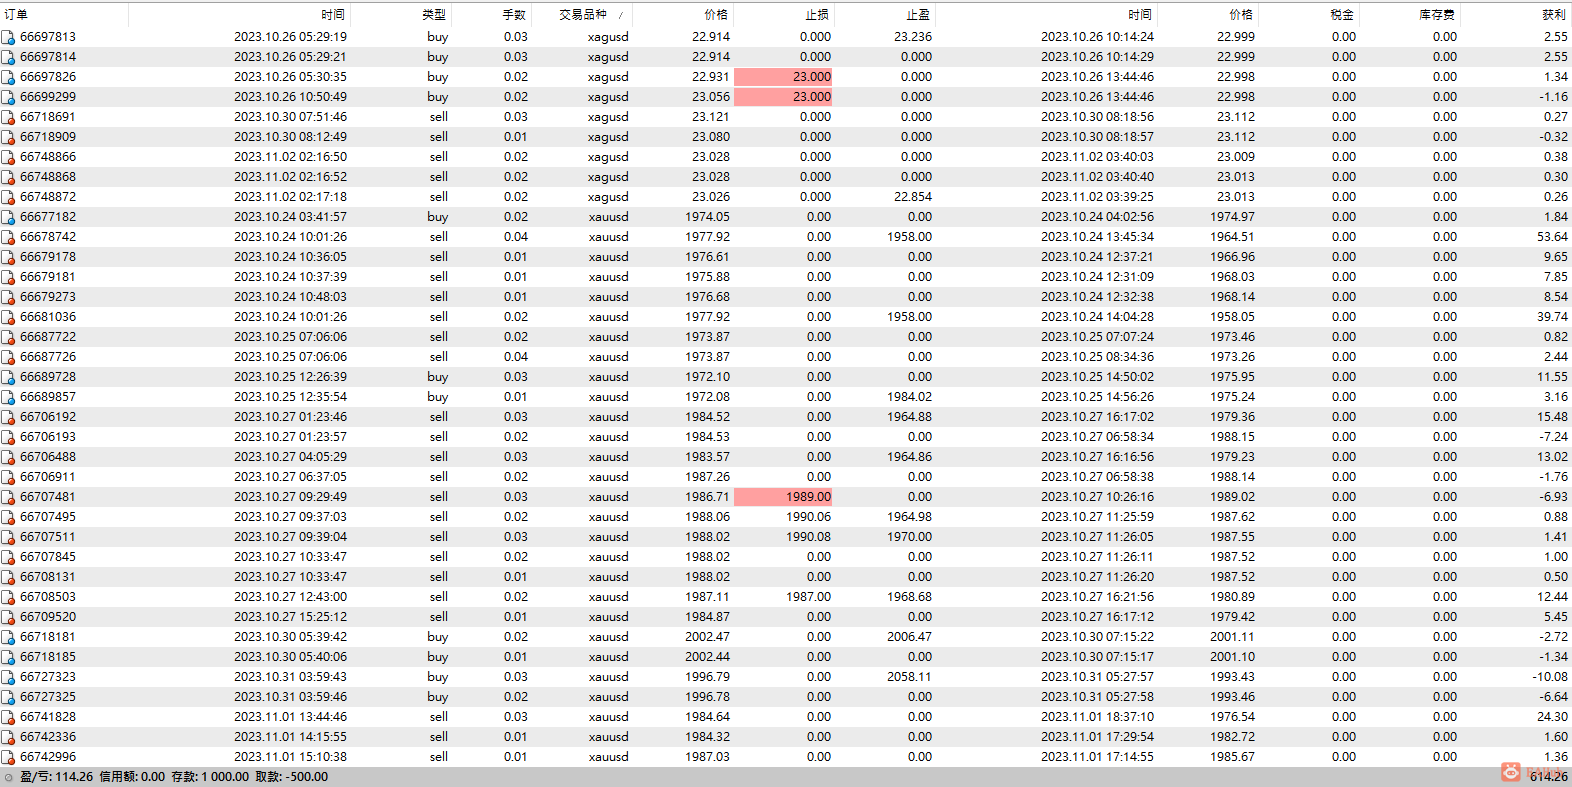Viewport: 1572px width, 787px height.
Task: Select the take profit value 1968.68
Action: tap(909, 597)
